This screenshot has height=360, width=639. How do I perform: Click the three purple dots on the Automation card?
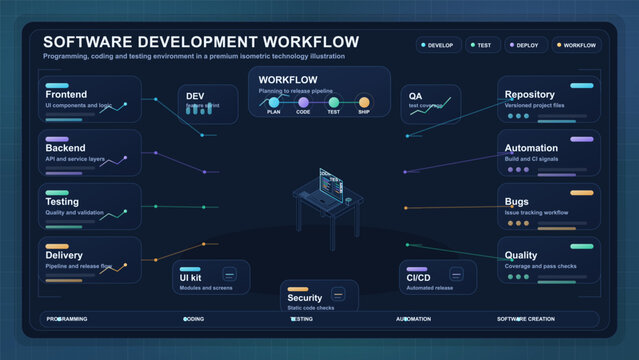point(518,170)
